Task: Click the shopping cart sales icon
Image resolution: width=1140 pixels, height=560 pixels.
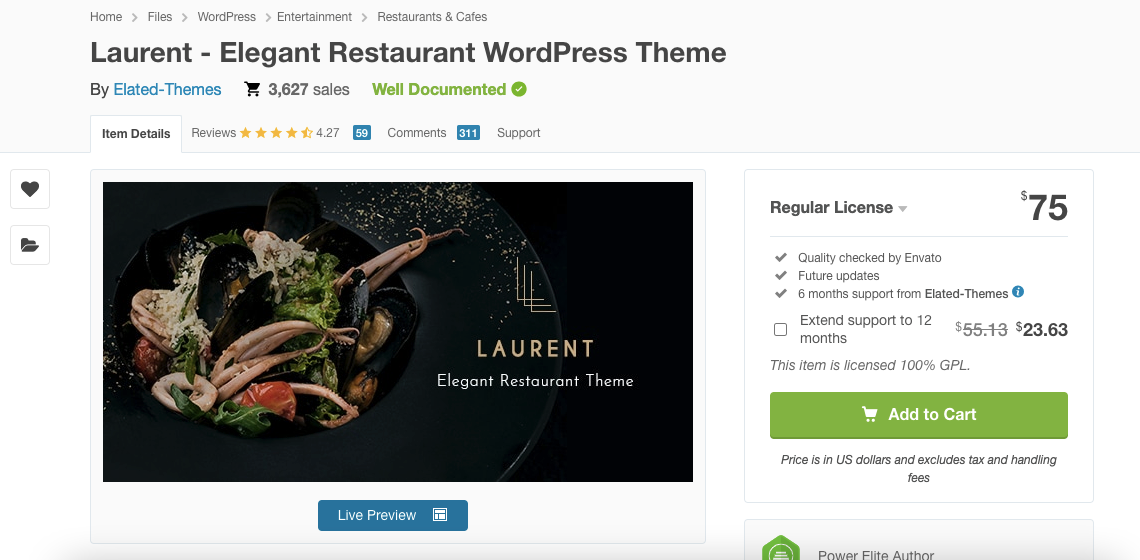Action: pyautogui.click(x=252, y=89)
